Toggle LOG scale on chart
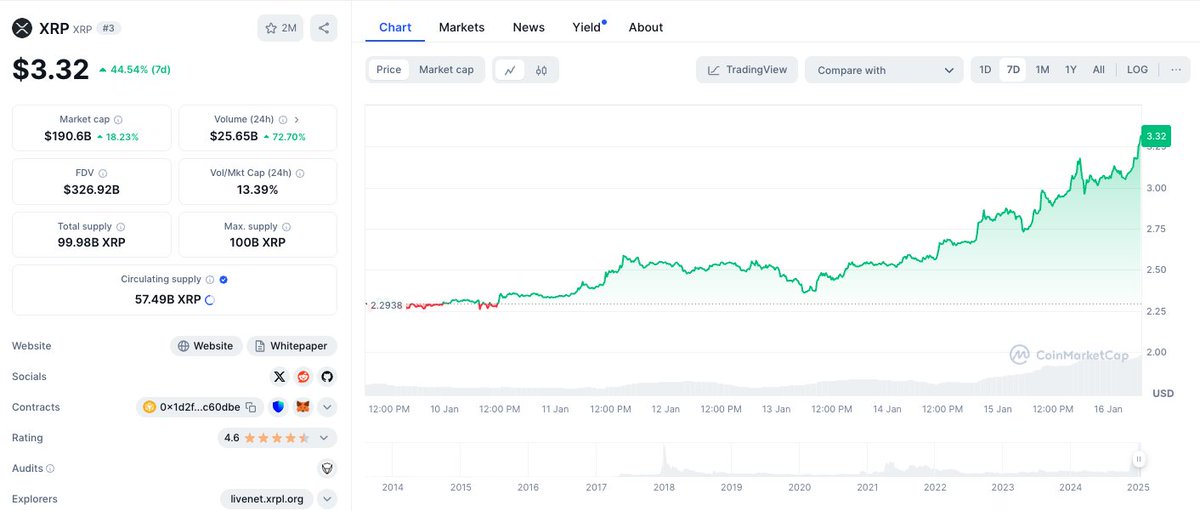1200x511 pixels. [1137, 70]
